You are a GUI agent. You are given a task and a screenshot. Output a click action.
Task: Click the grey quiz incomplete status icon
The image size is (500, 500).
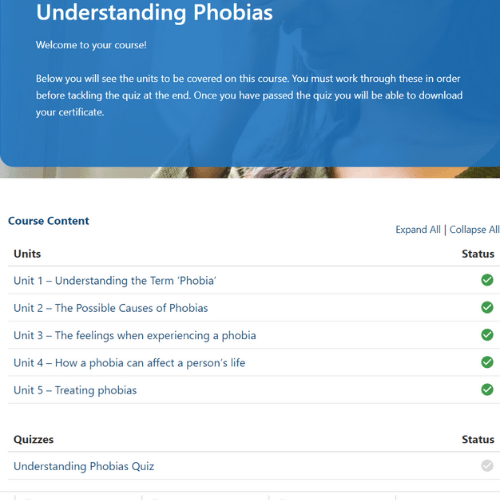click(487, 466)
